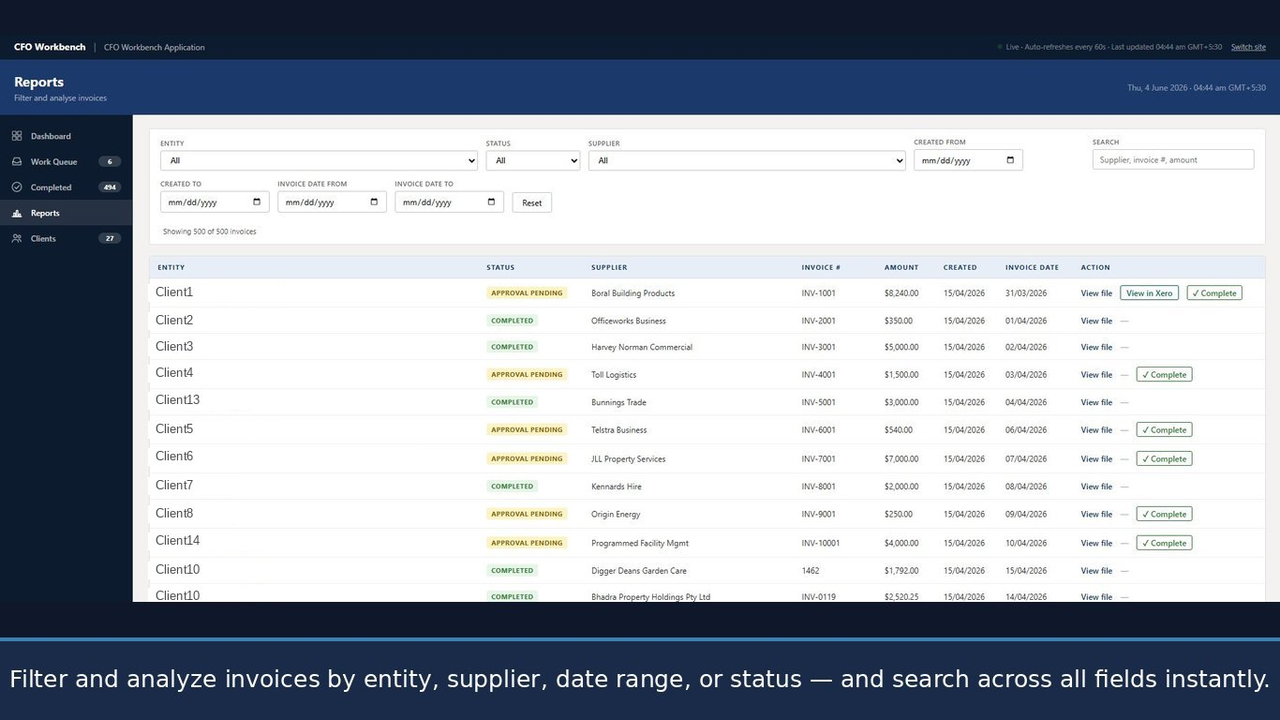
Task: Open the Invoice Date To calendar icon
Action: point(491,202)
